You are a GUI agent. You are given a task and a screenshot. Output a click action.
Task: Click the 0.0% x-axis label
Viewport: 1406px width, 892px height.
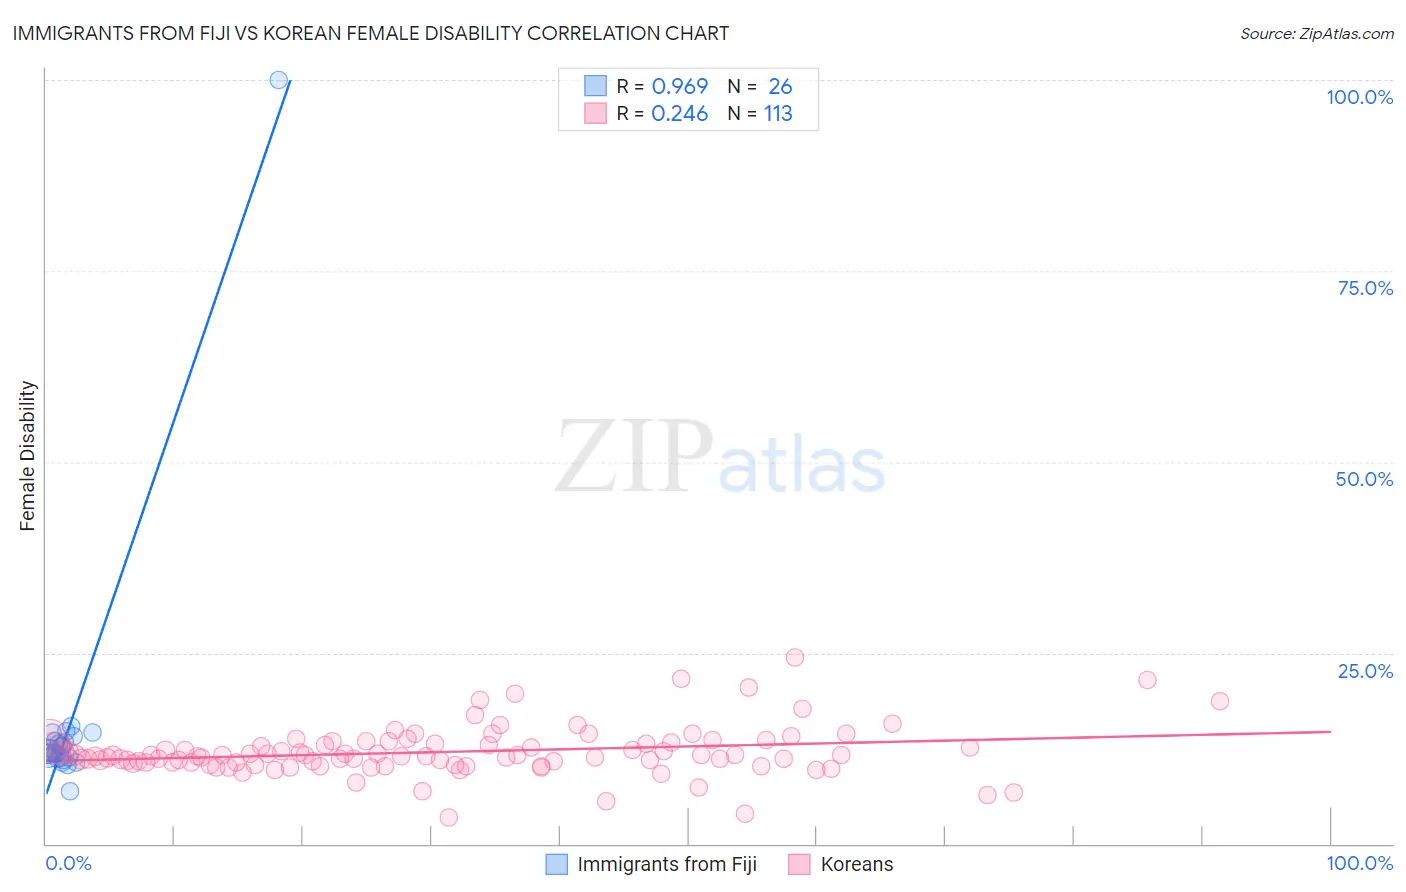(68, 863)
